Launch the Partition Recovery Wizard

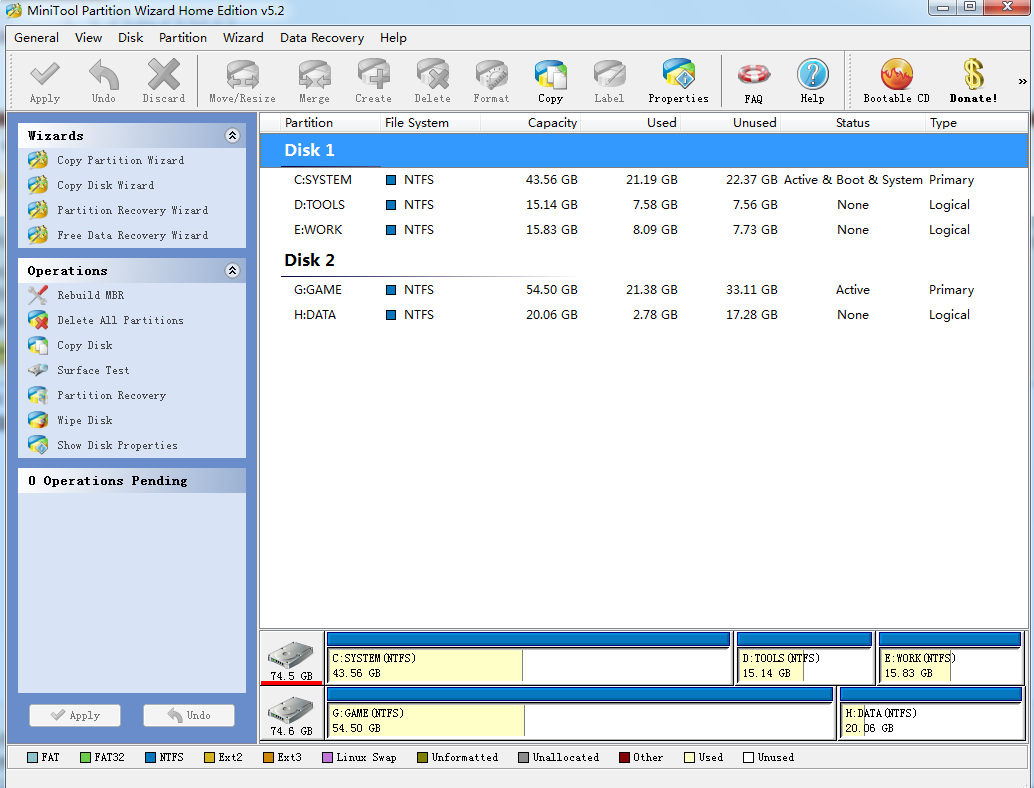[x=133, y=210]
